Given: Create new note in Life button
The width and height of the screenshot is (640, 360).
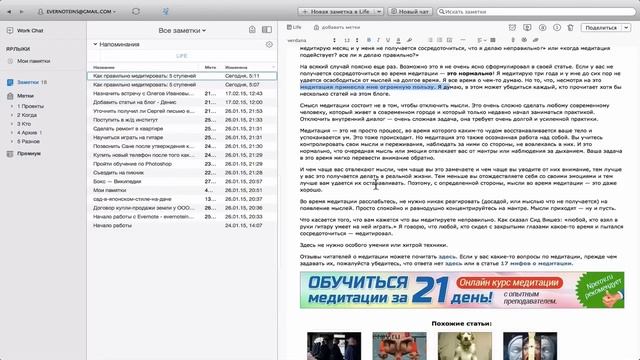Looking at the screenshot, I should 336,12.
